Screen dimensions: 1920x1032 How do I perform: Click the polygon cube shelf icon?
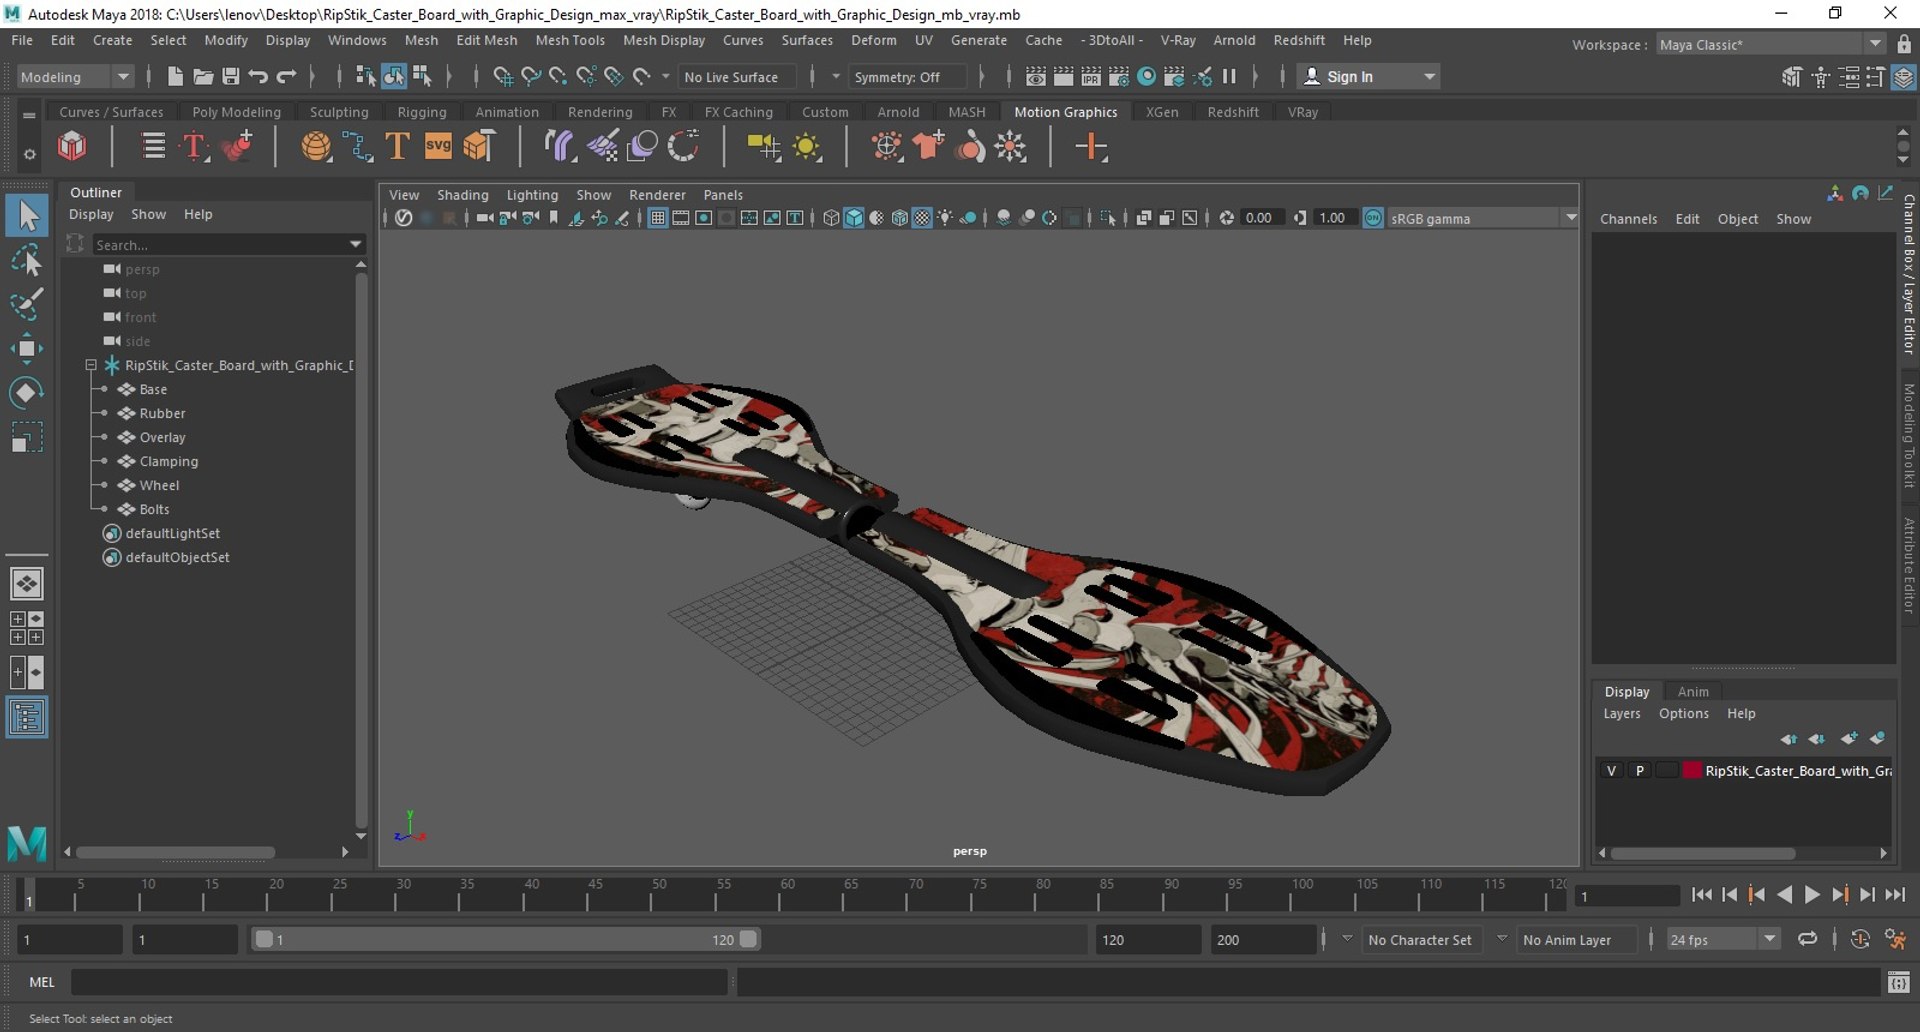coord(72,147)
